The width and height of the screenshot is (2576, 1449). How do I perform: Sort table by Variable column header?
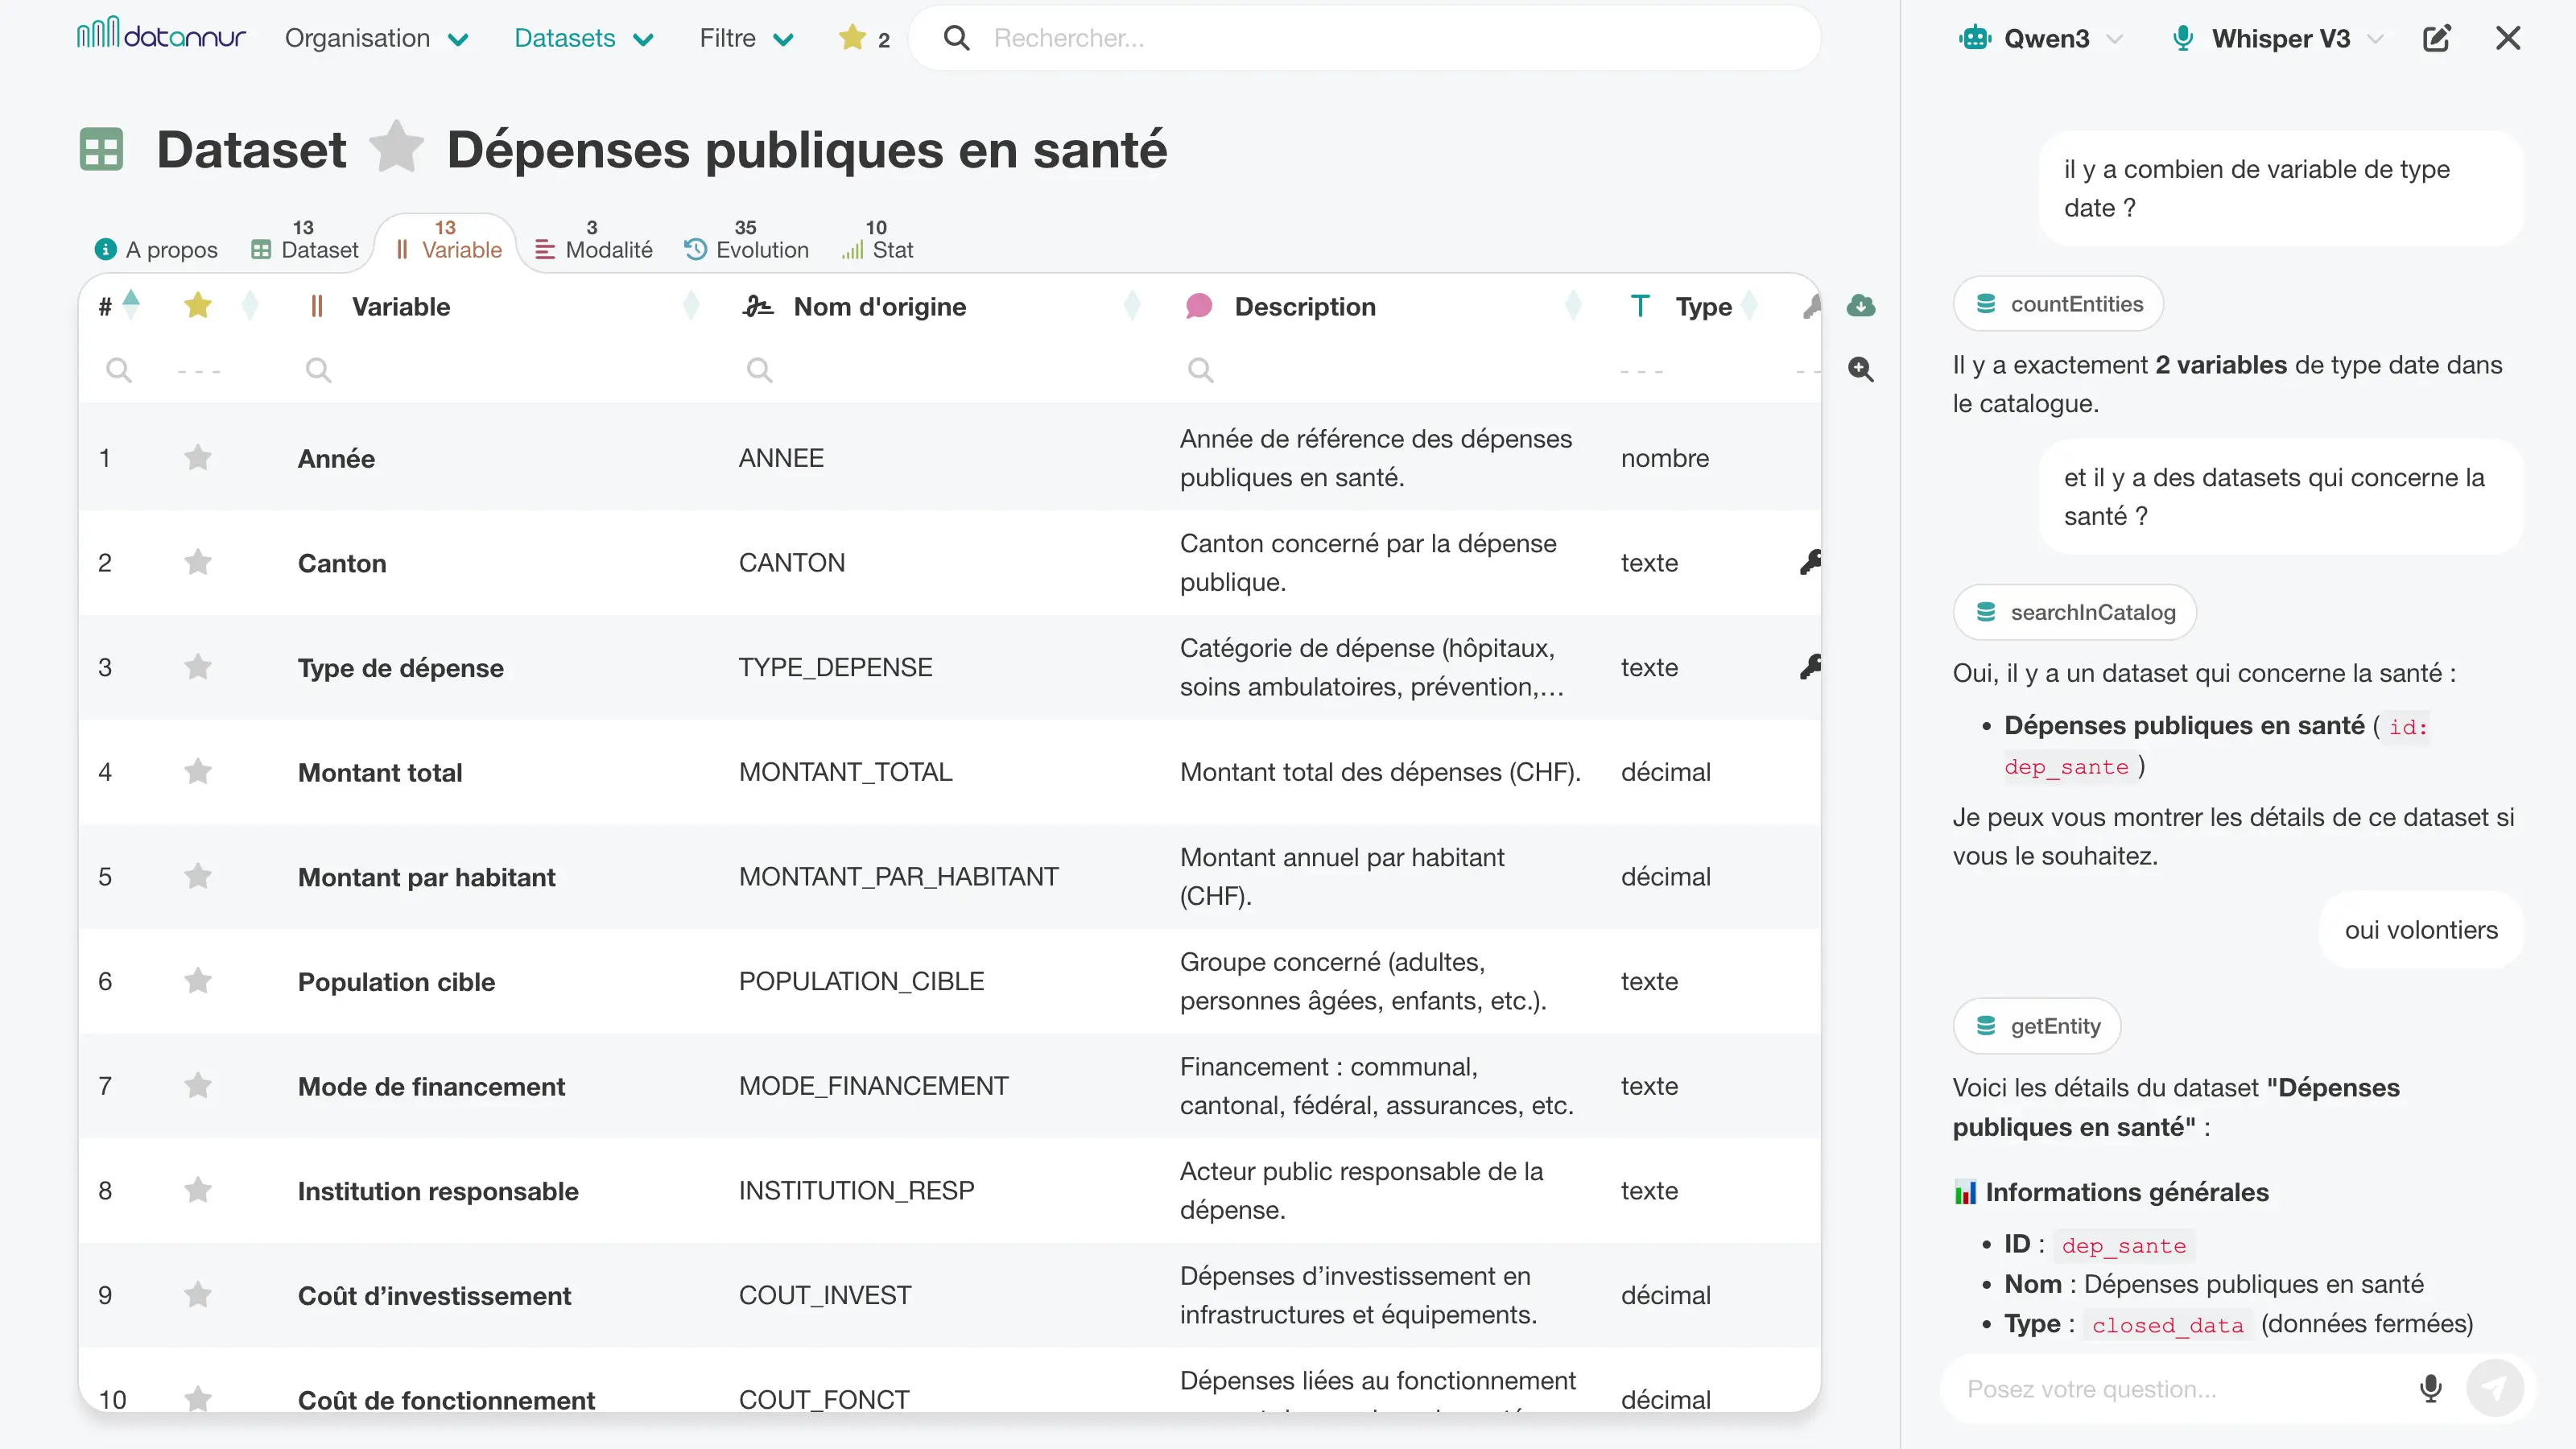[x=400, y=306]
